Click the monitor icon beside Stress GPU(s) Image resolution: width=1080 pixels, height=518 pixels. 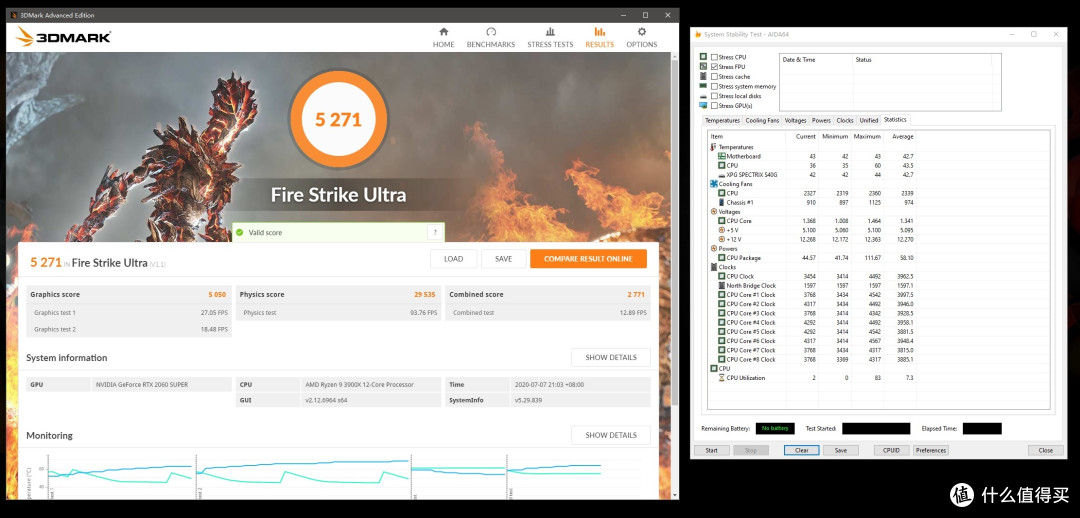coord(703,105)
